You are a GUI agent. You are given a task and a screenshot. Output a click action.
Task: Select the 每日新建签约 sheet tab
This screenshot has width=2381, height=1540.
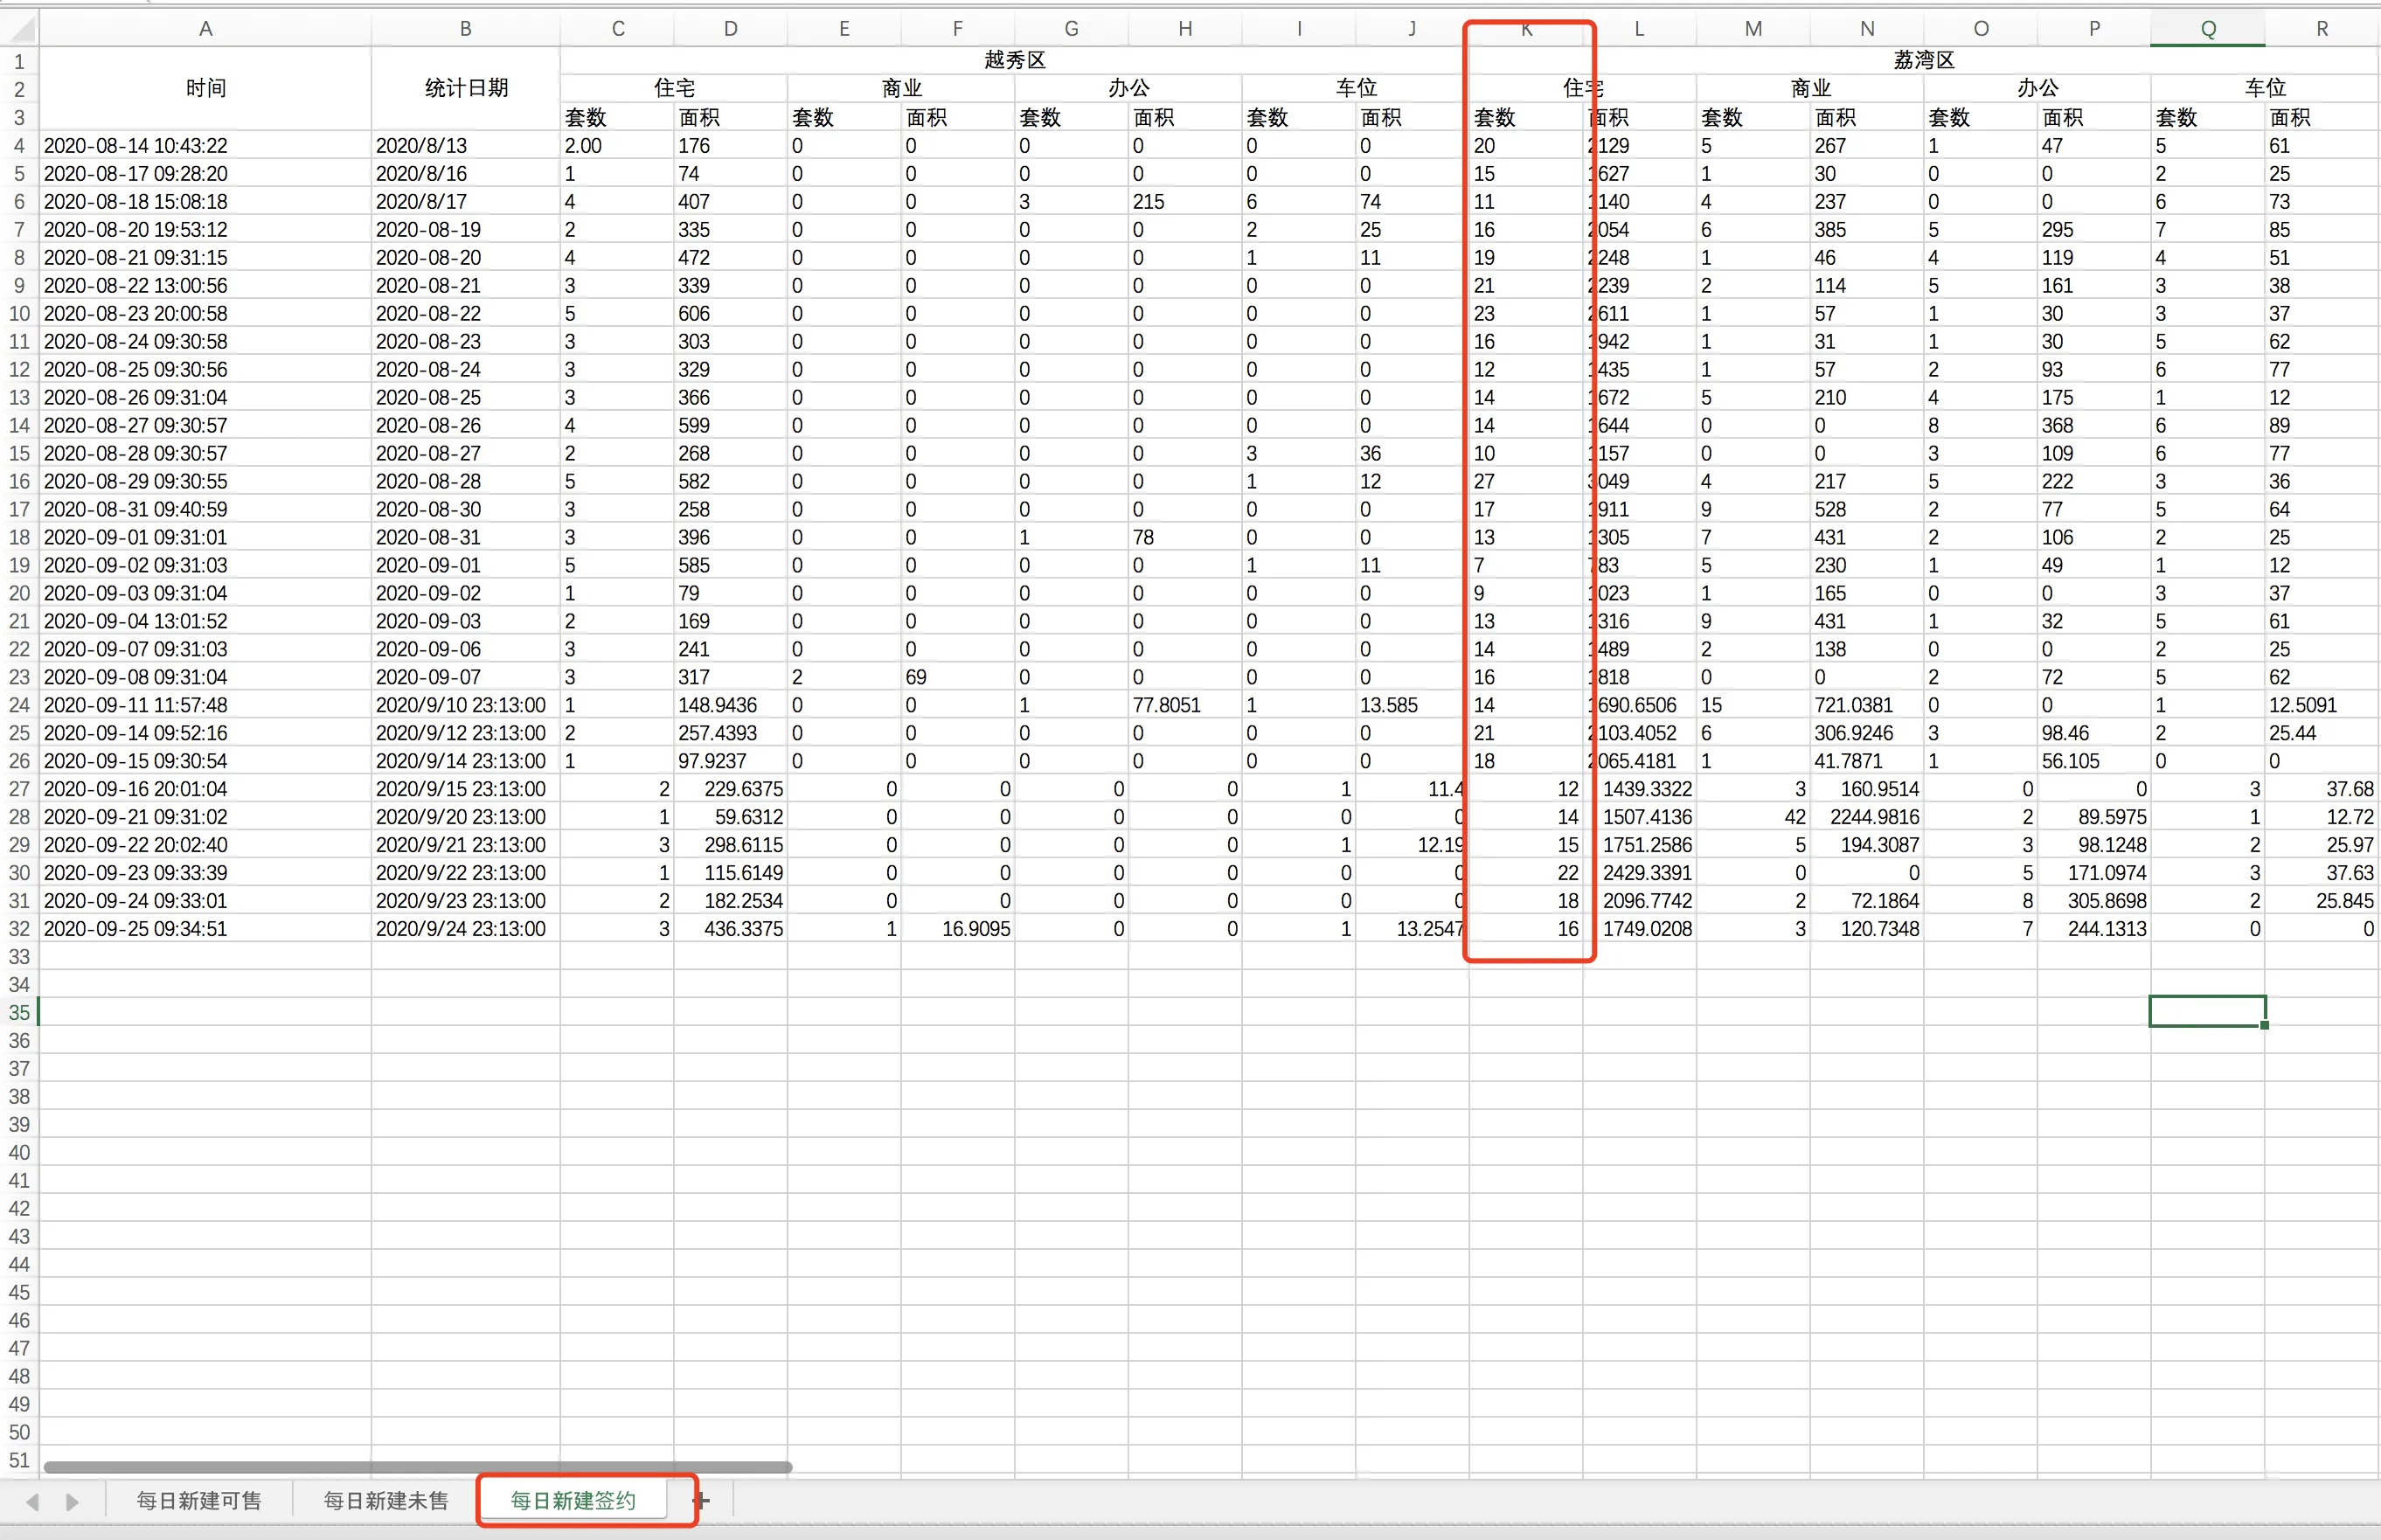pyautogui.click(x=573, y=1501)
